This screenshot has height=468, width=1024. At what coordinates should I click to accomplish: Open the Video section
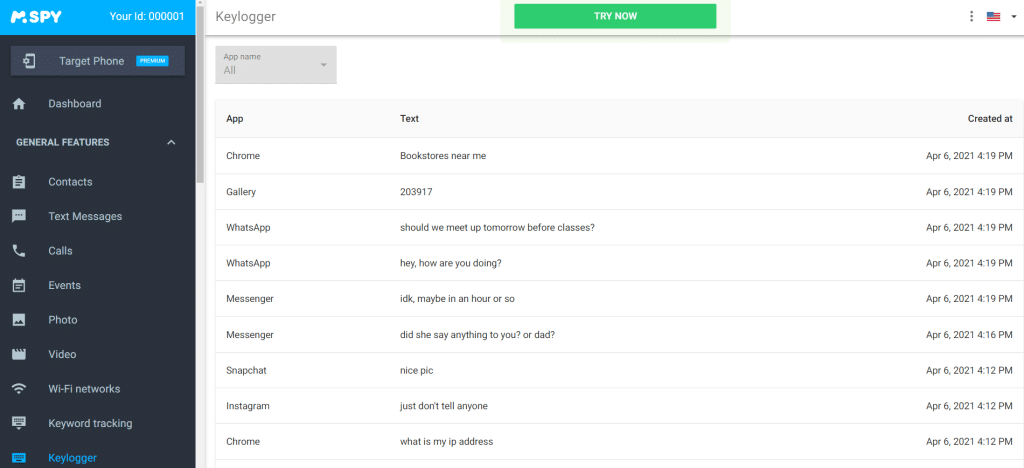[x=62, y=354]
